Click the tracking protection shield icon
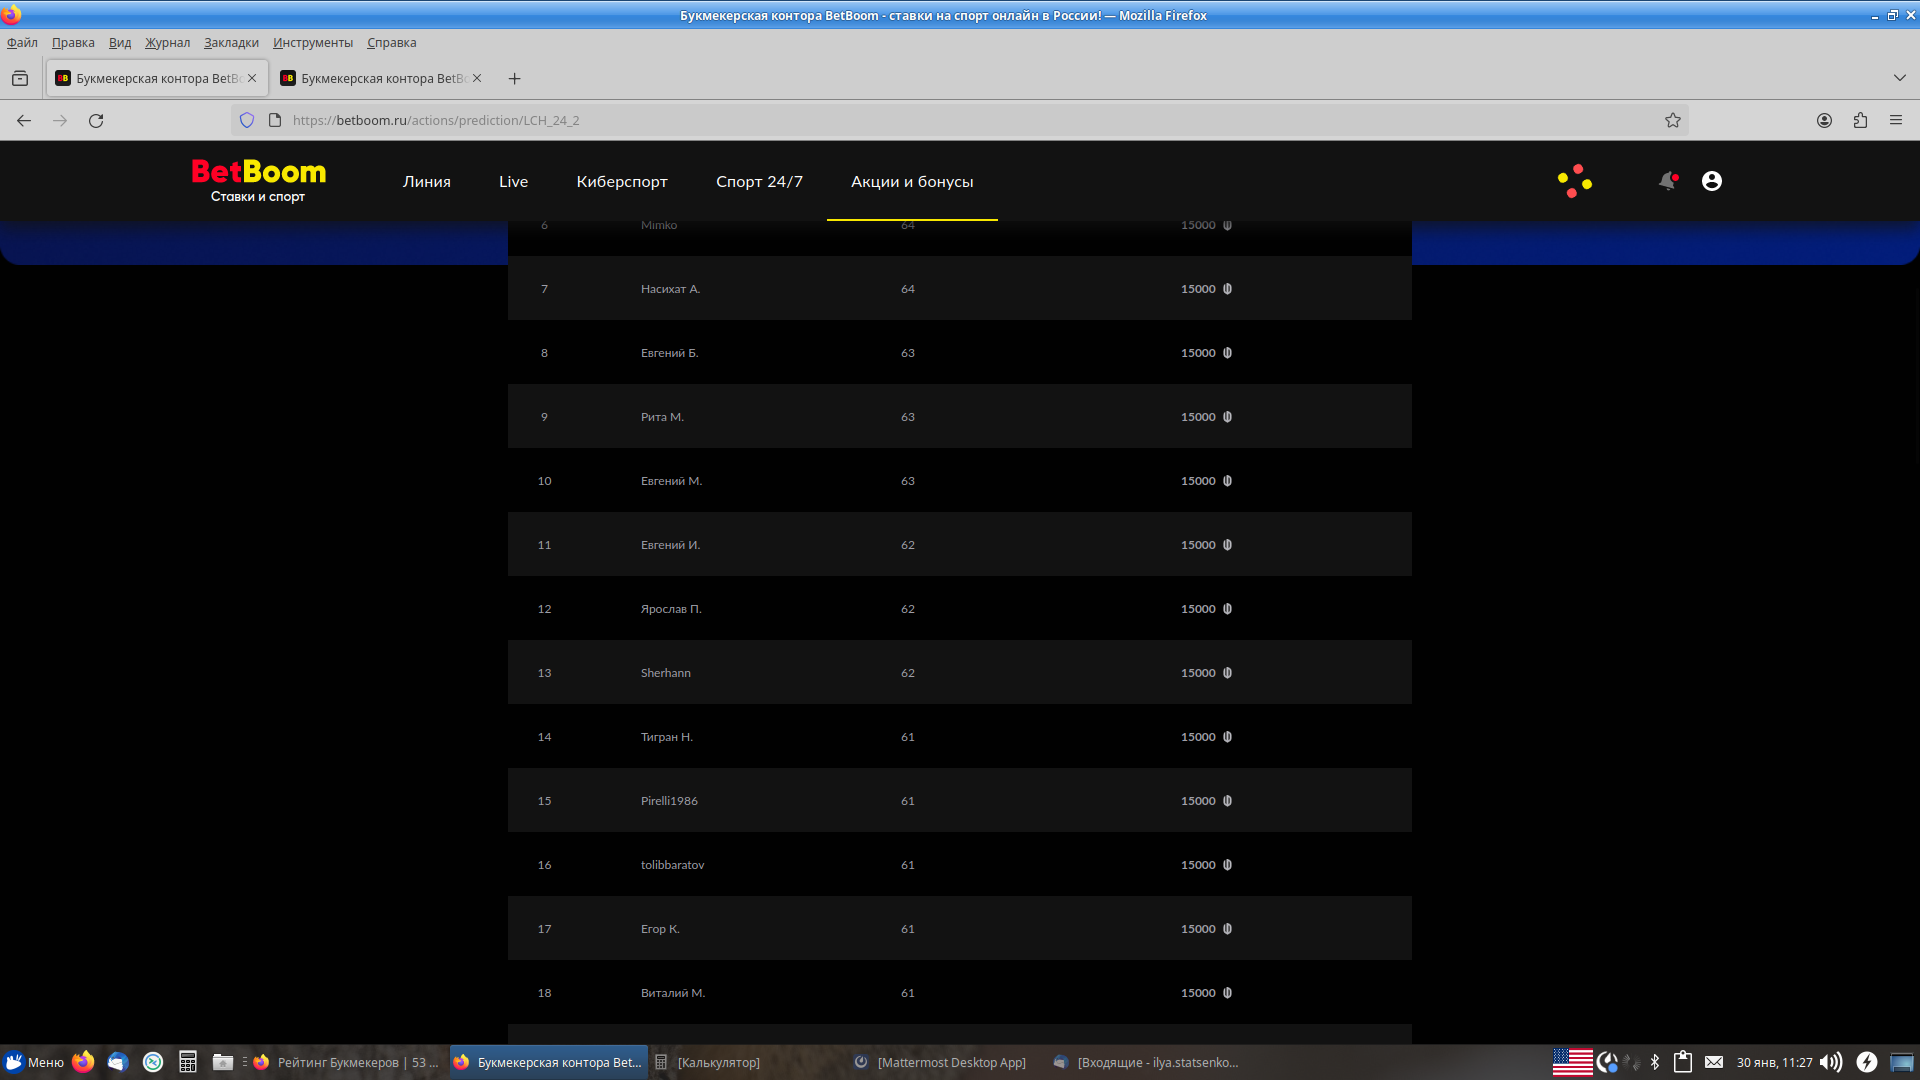 coord(247,120)
